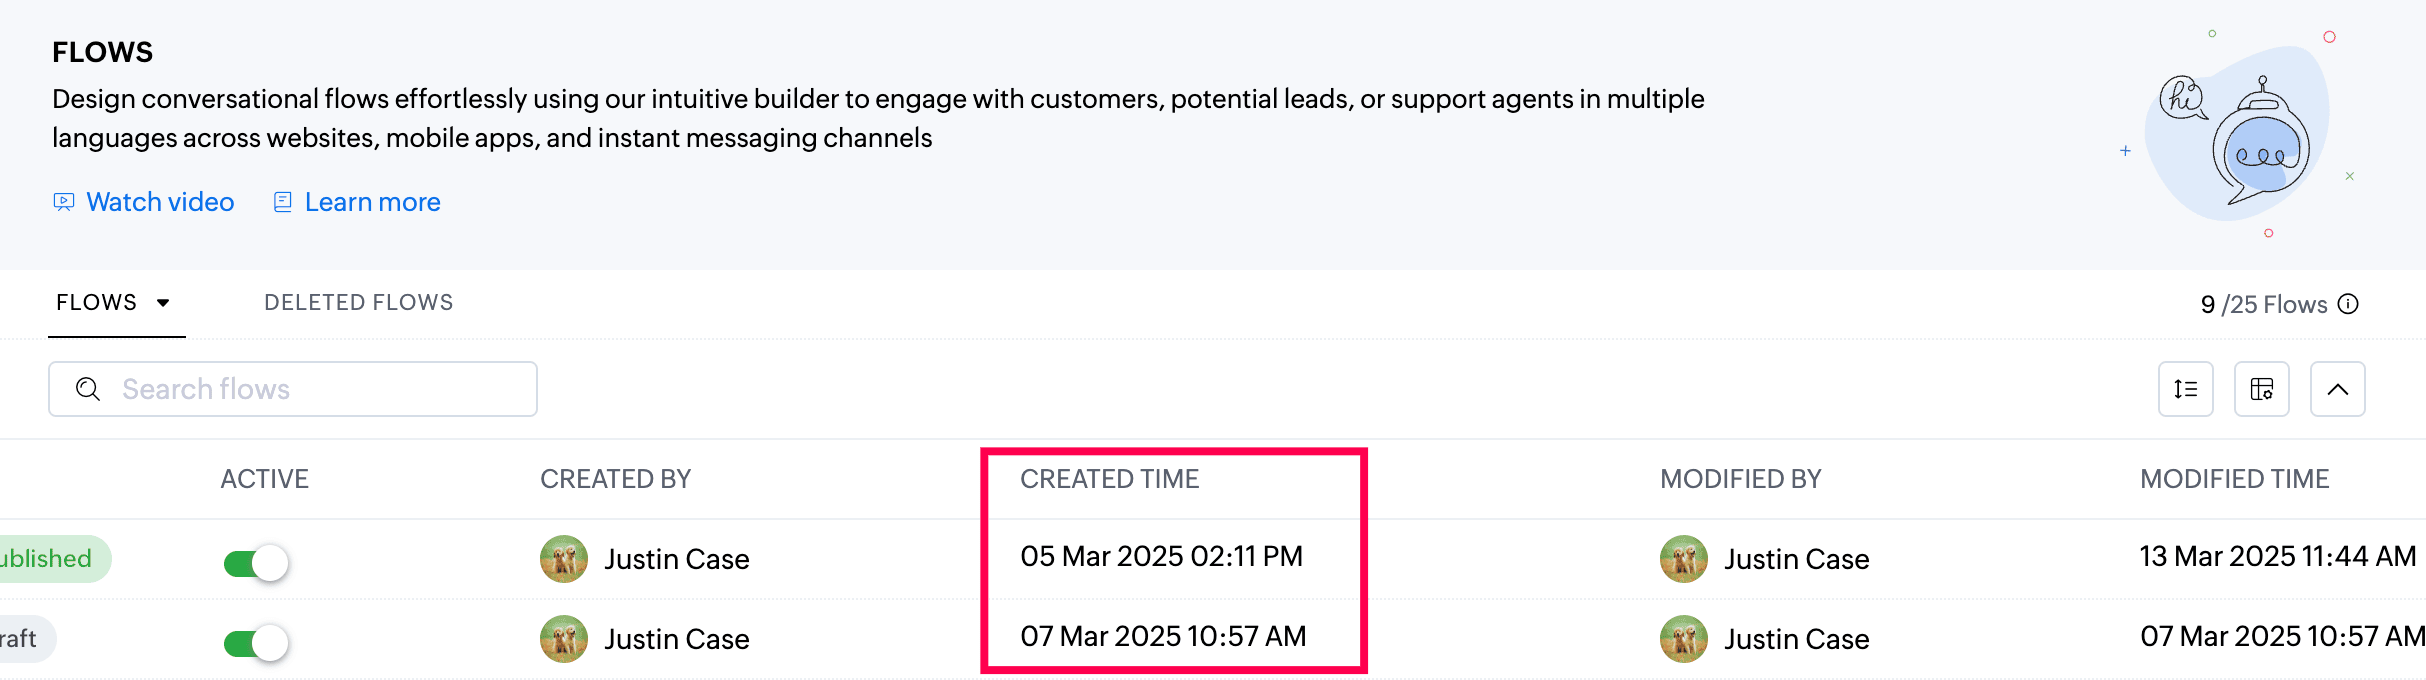Viewport: 2426px width, 680px height.
Task: Open the Watch video link
Action: pos(160,202)
